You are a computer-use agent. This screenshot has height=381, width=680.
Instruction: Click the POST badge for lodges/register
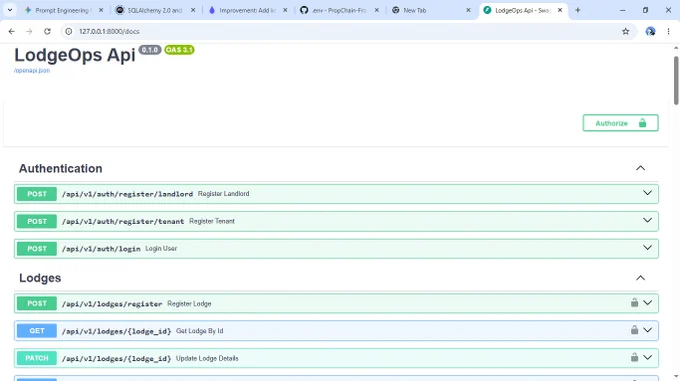[x=37, y=303]
